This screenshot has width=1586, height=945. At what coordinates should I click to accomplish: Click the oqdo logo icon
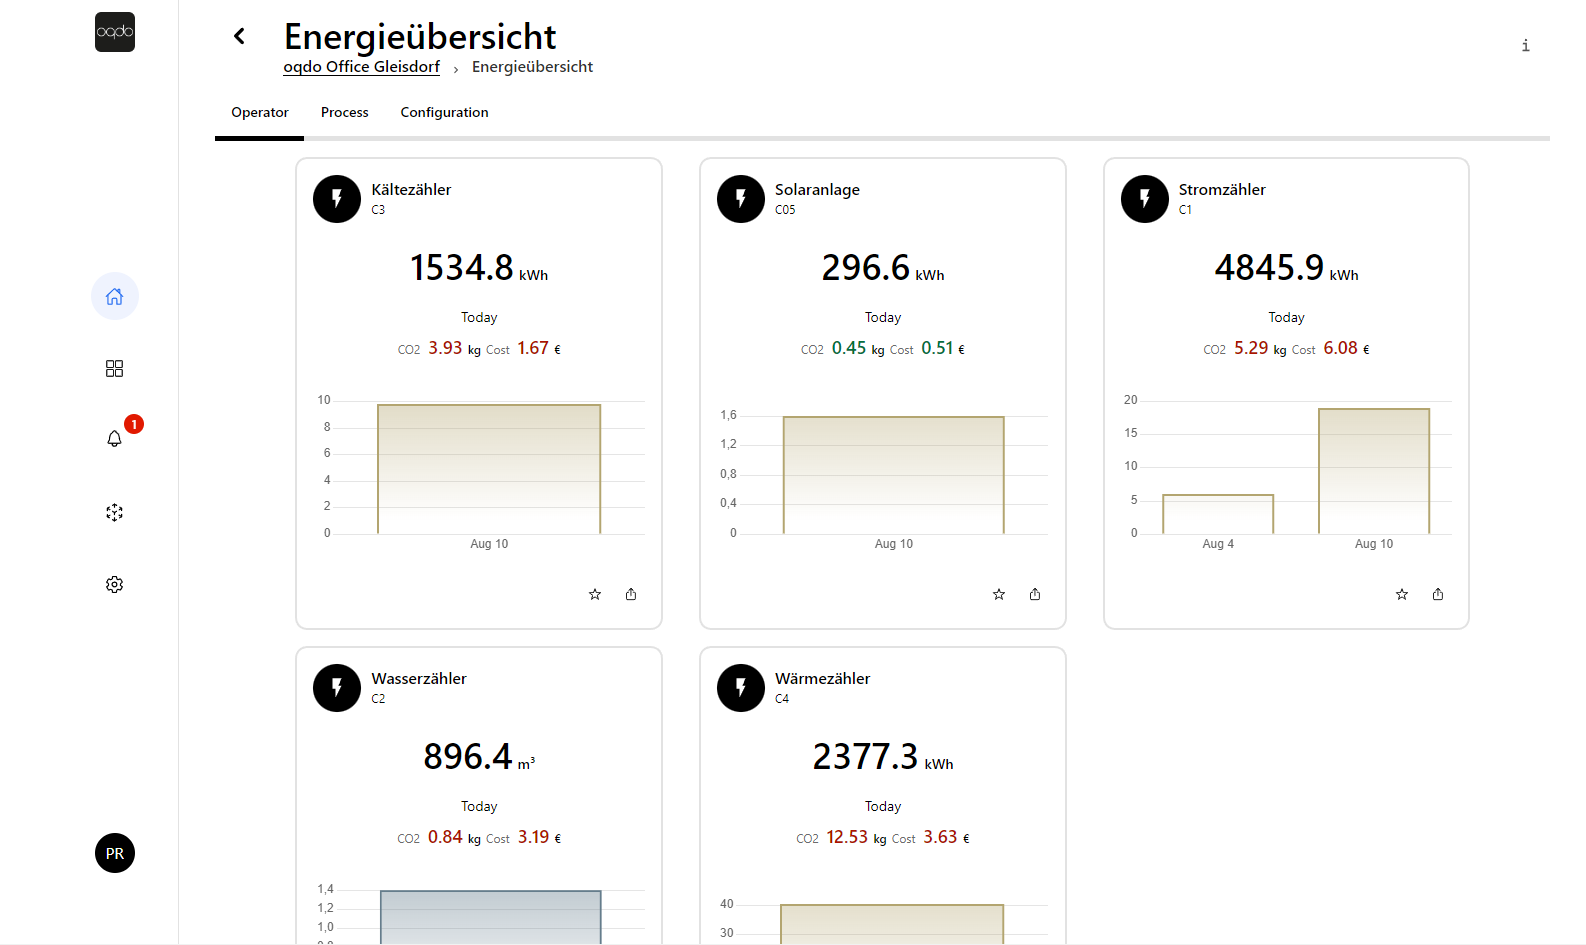115,32
